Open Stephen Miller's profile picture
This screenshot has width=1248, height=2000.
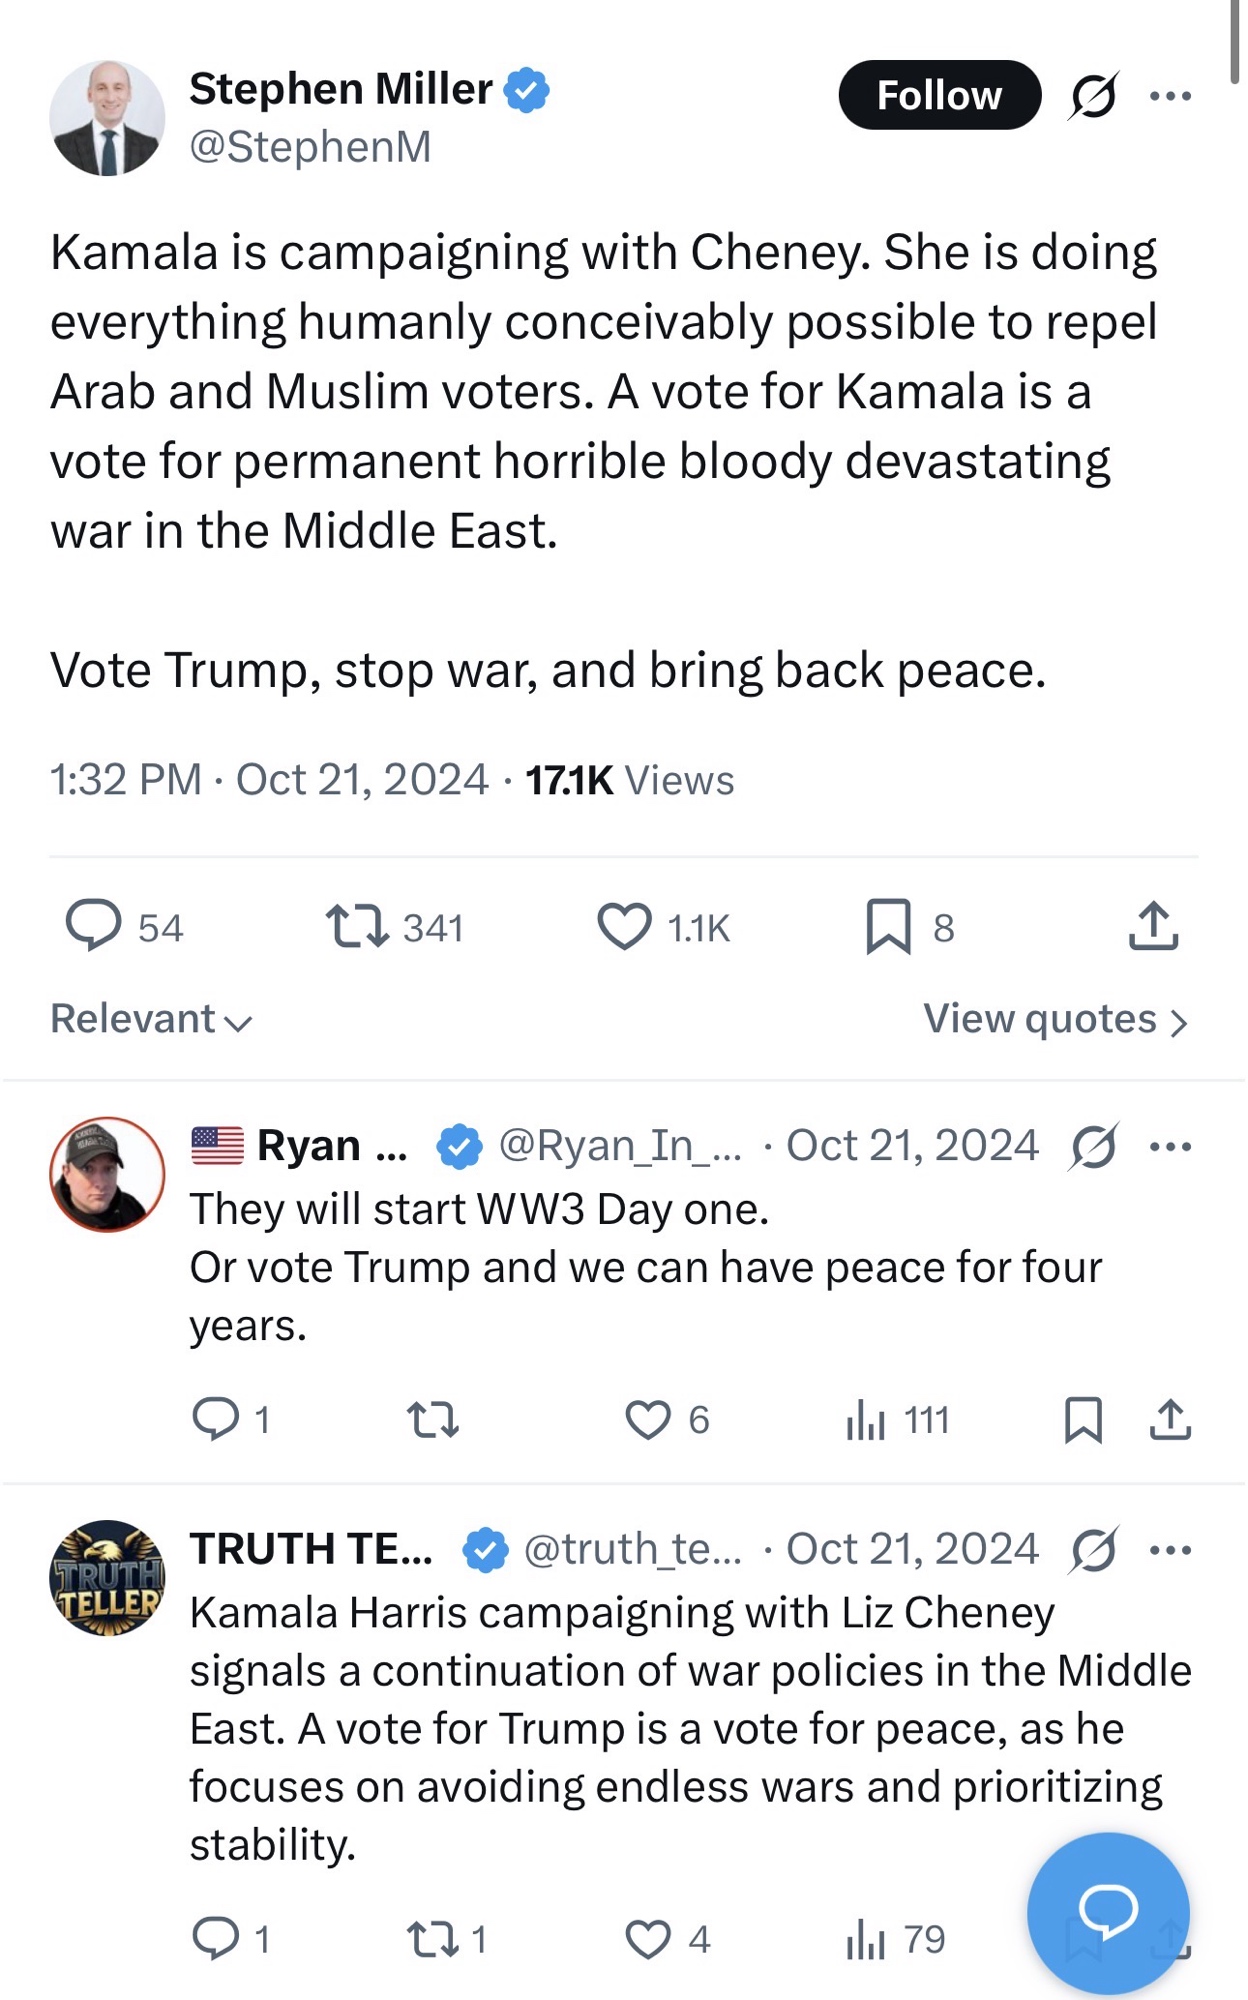[x=108, y=118]
